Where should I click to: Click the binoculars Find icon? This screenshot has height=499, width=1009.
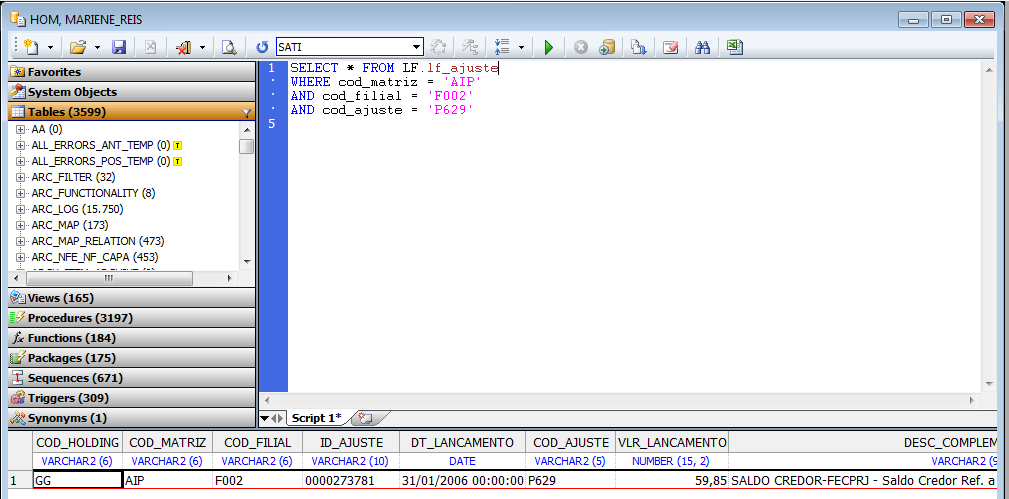point(702,47)
